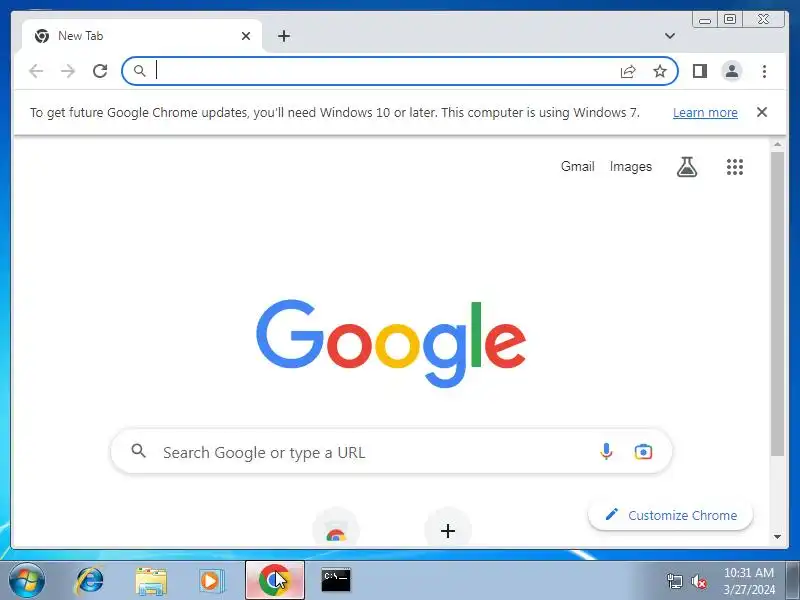The image size is (800, 600).
Task: Open the Chrome side panel
Action: (x=699, y=71)
